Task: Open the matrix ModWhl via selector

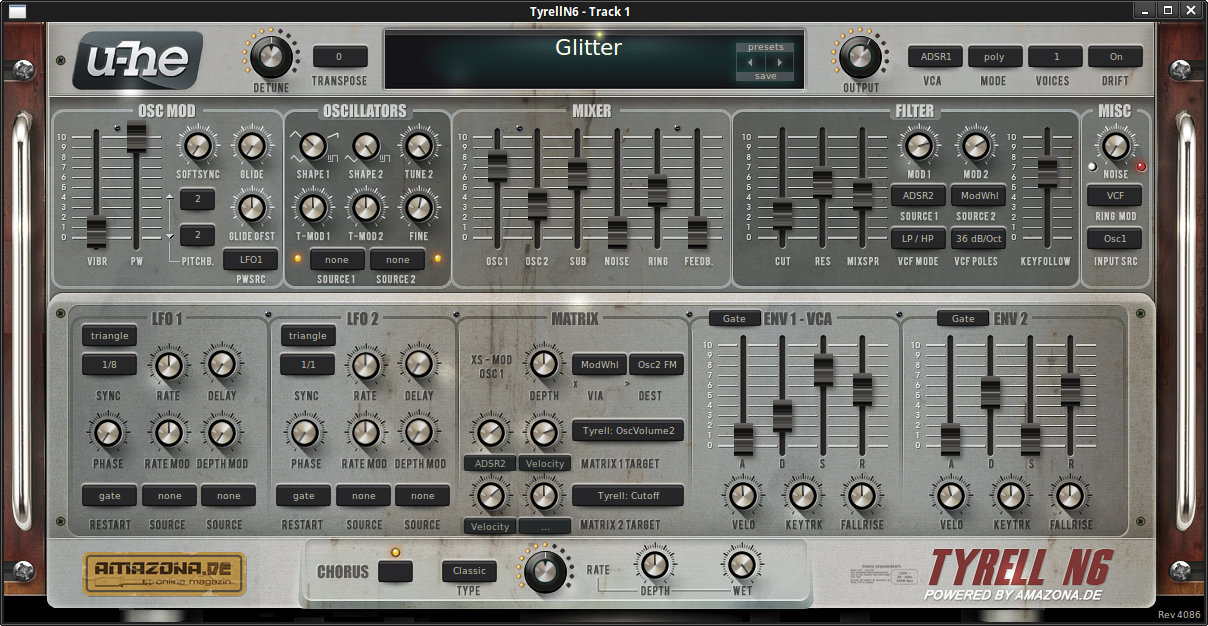Action: coord(598,365)
